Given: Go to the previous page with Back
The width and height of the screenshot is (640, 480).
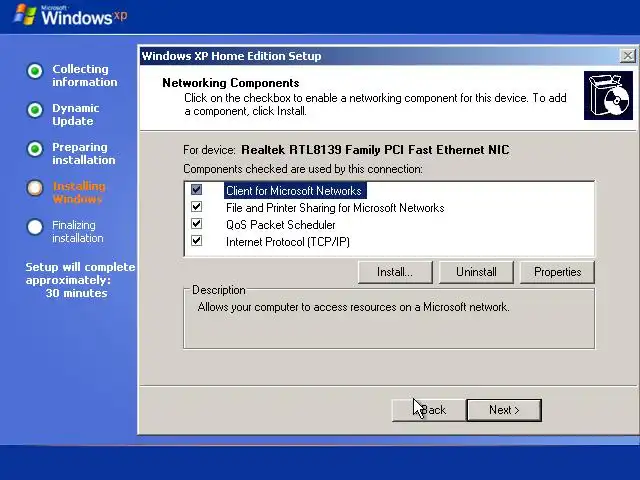Looking at the screenshot, I should point(429,410).
